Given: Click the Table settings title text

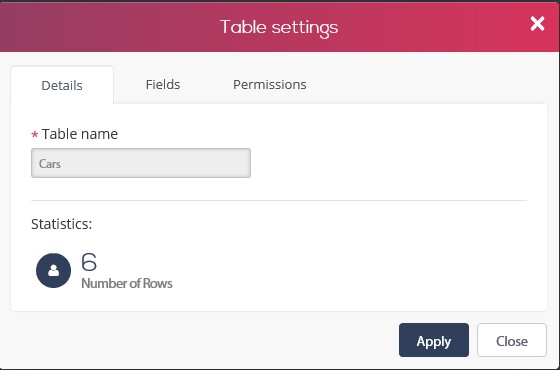Looking at the screenshot, I should 279,27.
